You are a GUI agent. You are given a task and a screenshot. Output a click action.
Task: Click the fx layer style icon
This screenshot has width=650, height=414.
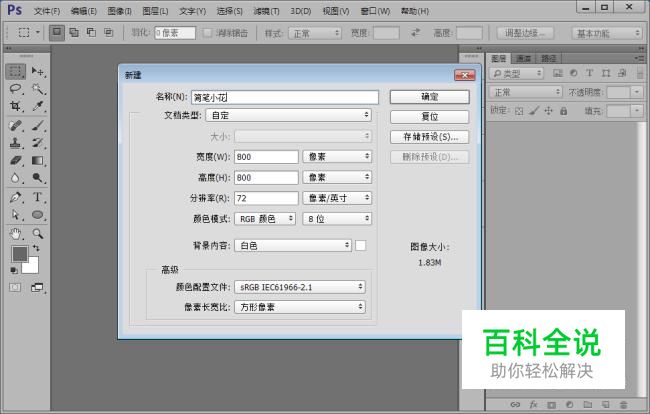[534, 404]
